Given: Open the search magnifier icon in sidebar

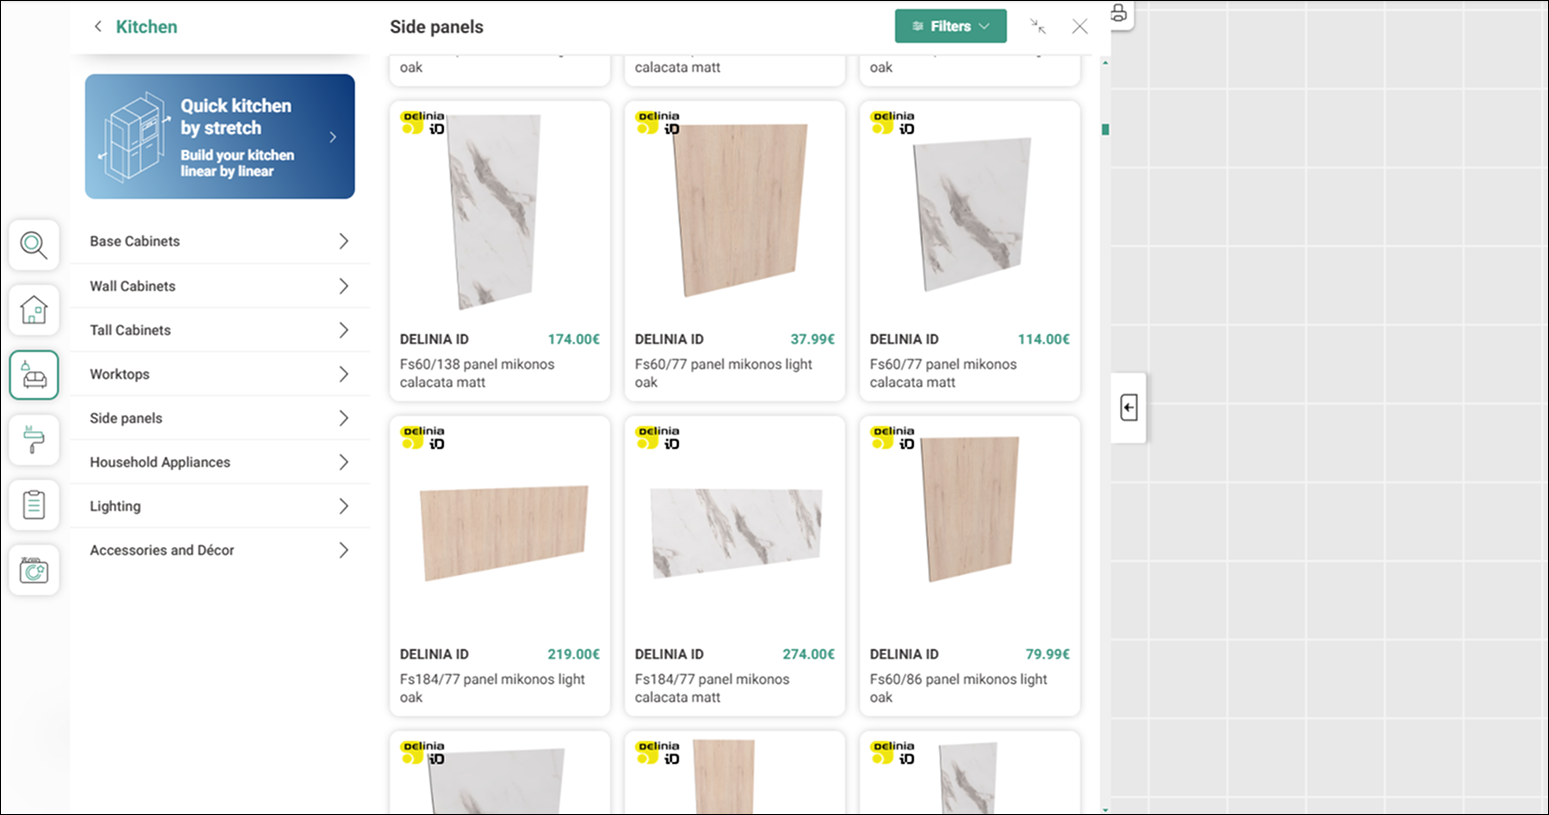Looking at the screenshot, I should [x=34, y=245].
